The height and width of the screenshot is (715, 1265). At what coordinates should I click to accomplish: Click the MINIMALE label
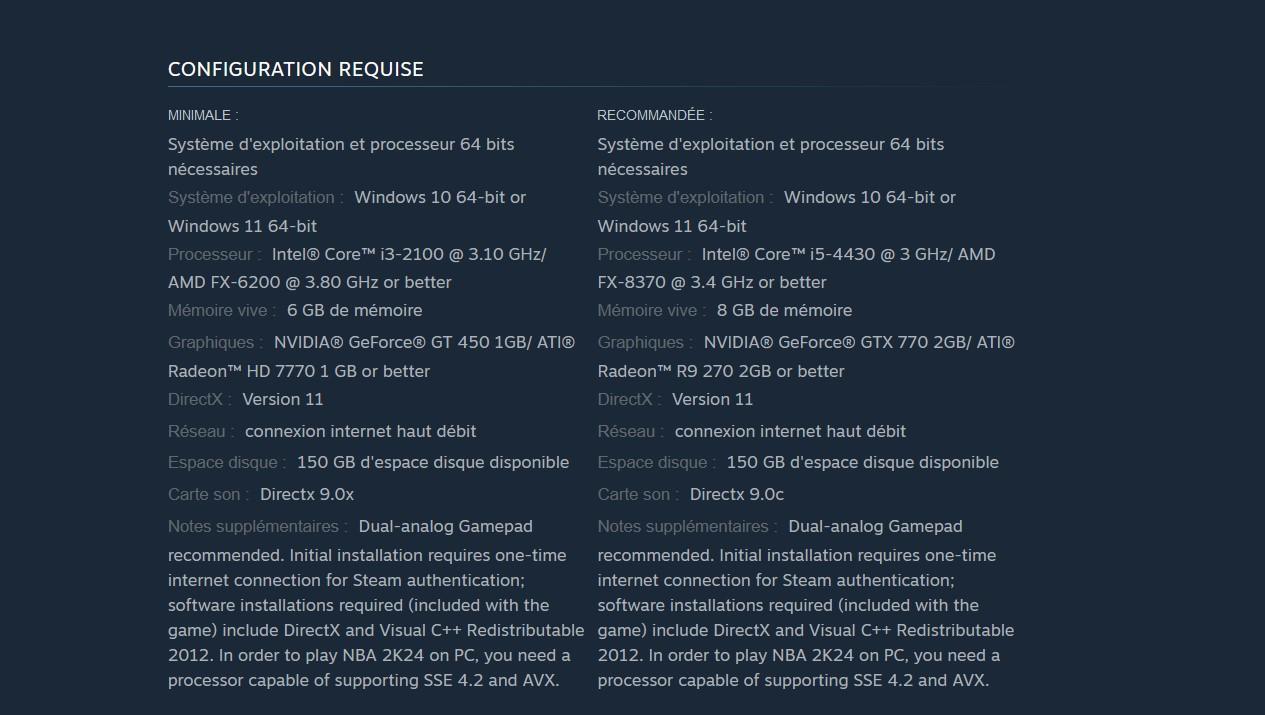(x=203, y=115)
